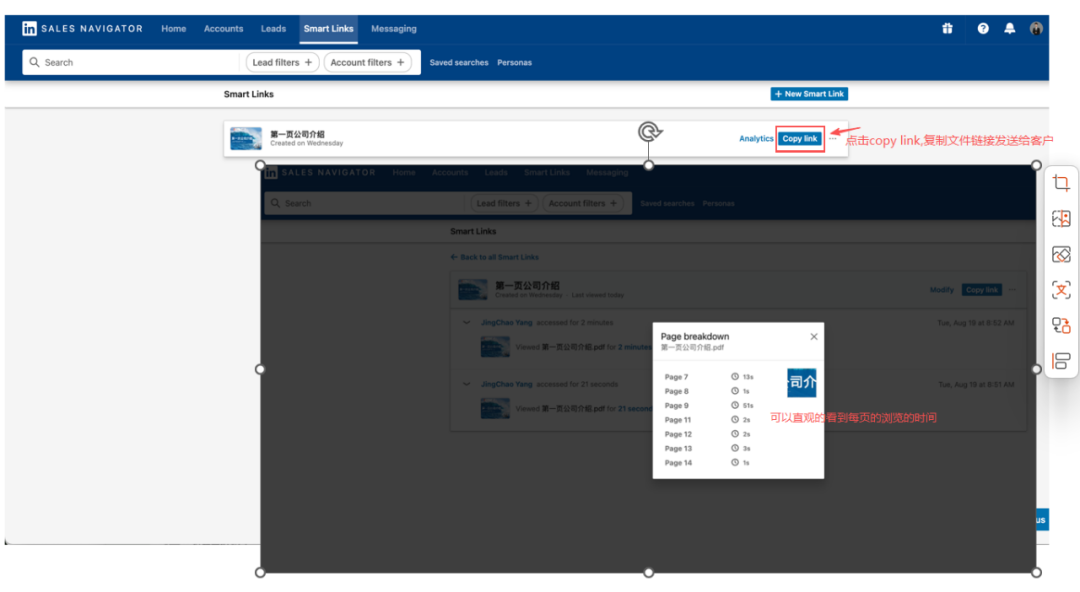Screen dimensions: 1080x592
Task: Click the LinkedIn logo in top navigation bar
Action: pos(29,28)
